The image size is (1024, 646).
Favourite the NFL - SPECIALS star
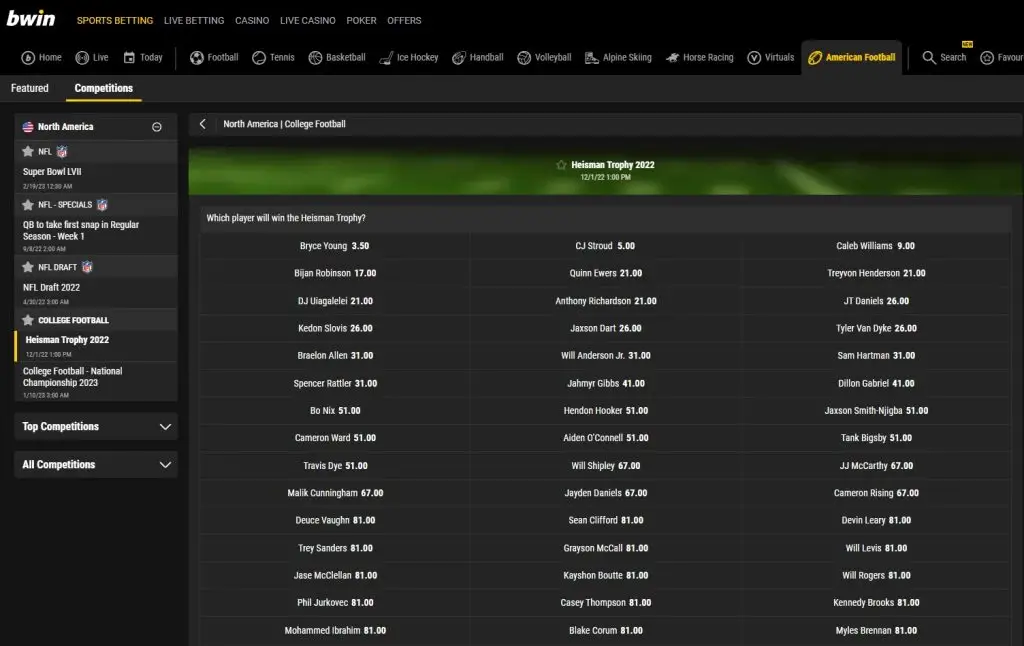click(27, 204)
